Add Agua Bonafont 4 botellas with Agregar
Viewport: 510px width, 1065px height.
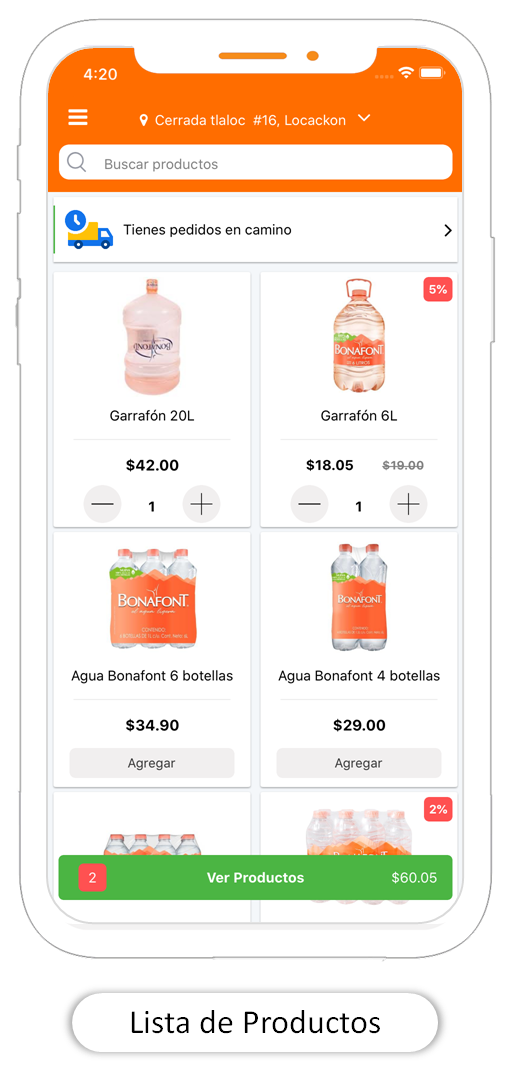click(359, 763)
